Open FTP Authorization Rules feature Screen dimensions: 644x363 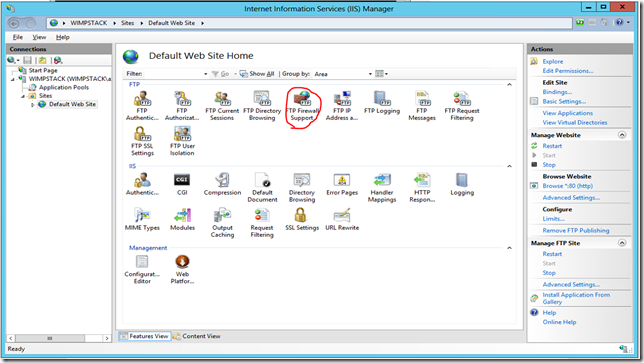(182, 106)
